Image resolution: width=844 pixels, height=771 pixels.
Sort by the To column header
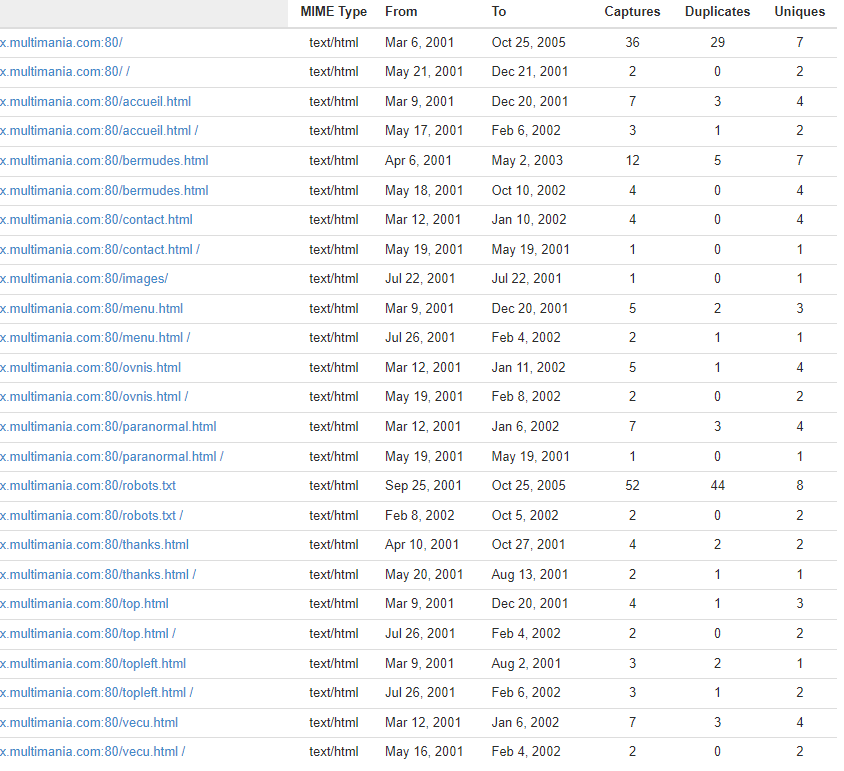(x=499, y=12)
